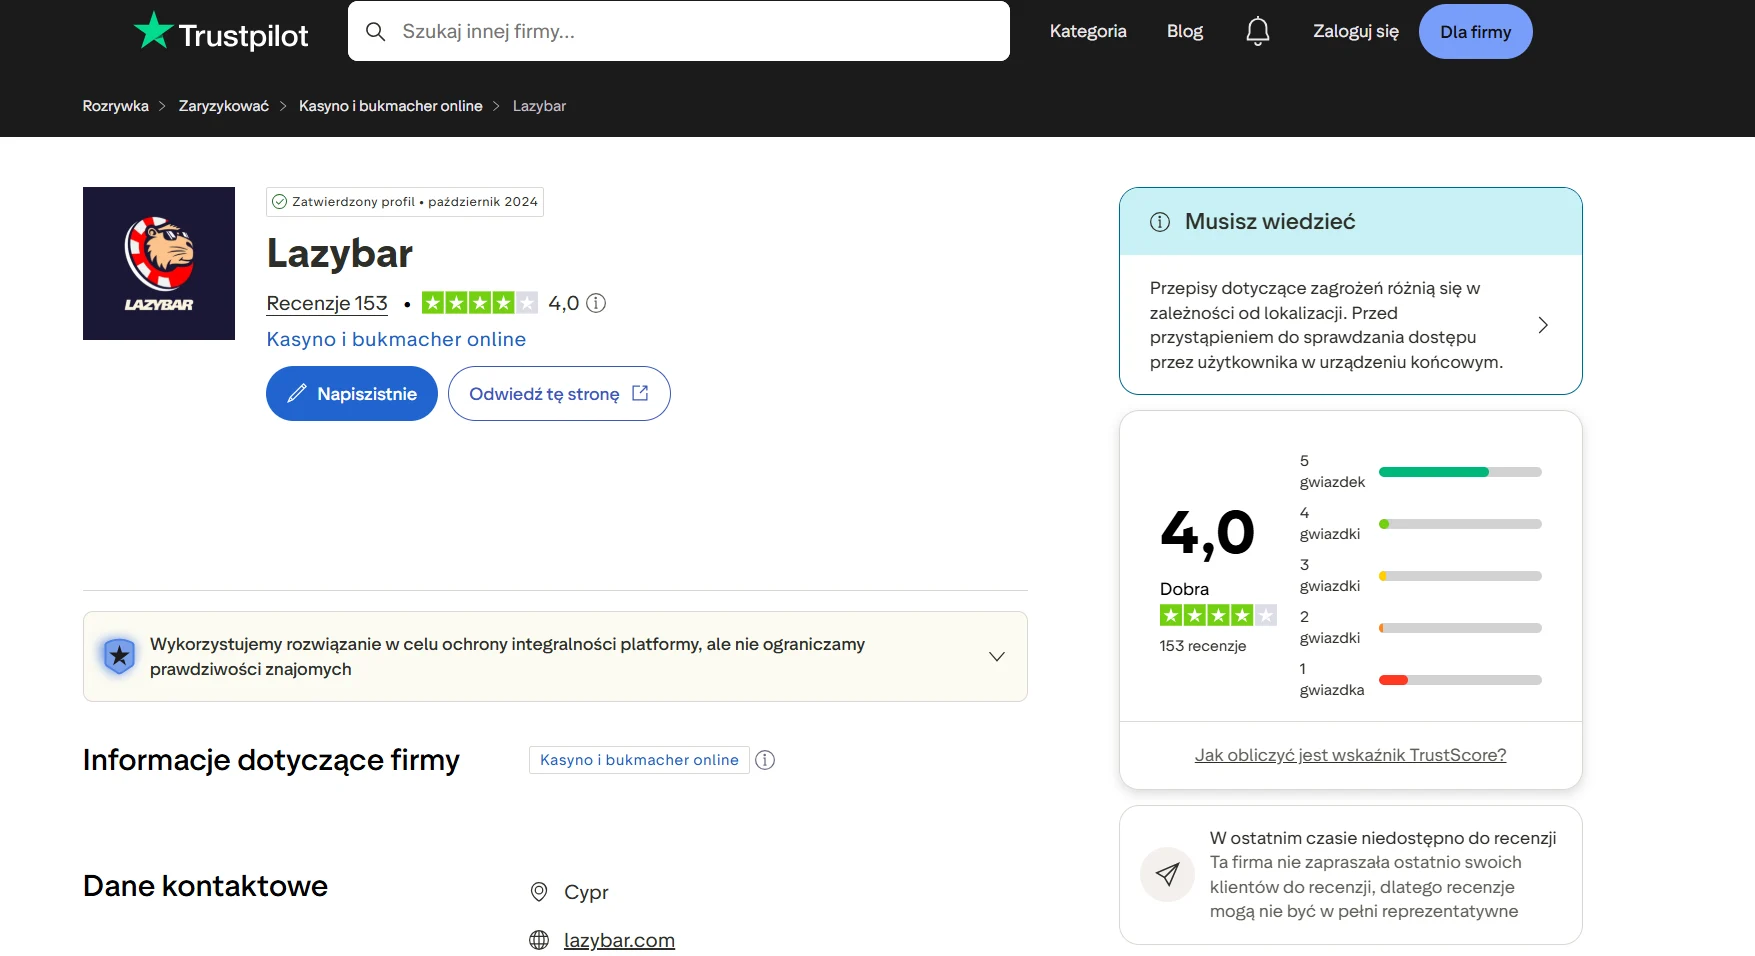
Task: Click star rating under Dobra
Action: pyautogui.click(x=1218, y=615)
